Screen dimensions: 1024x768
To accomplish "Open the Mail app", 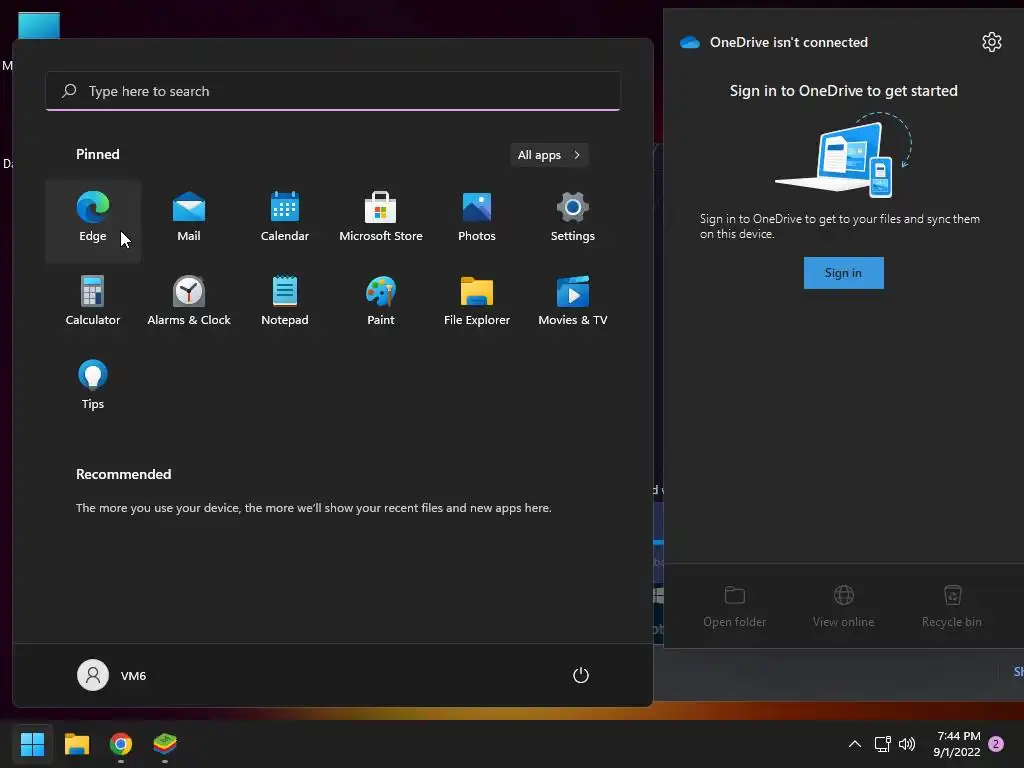I will point(189,219).
